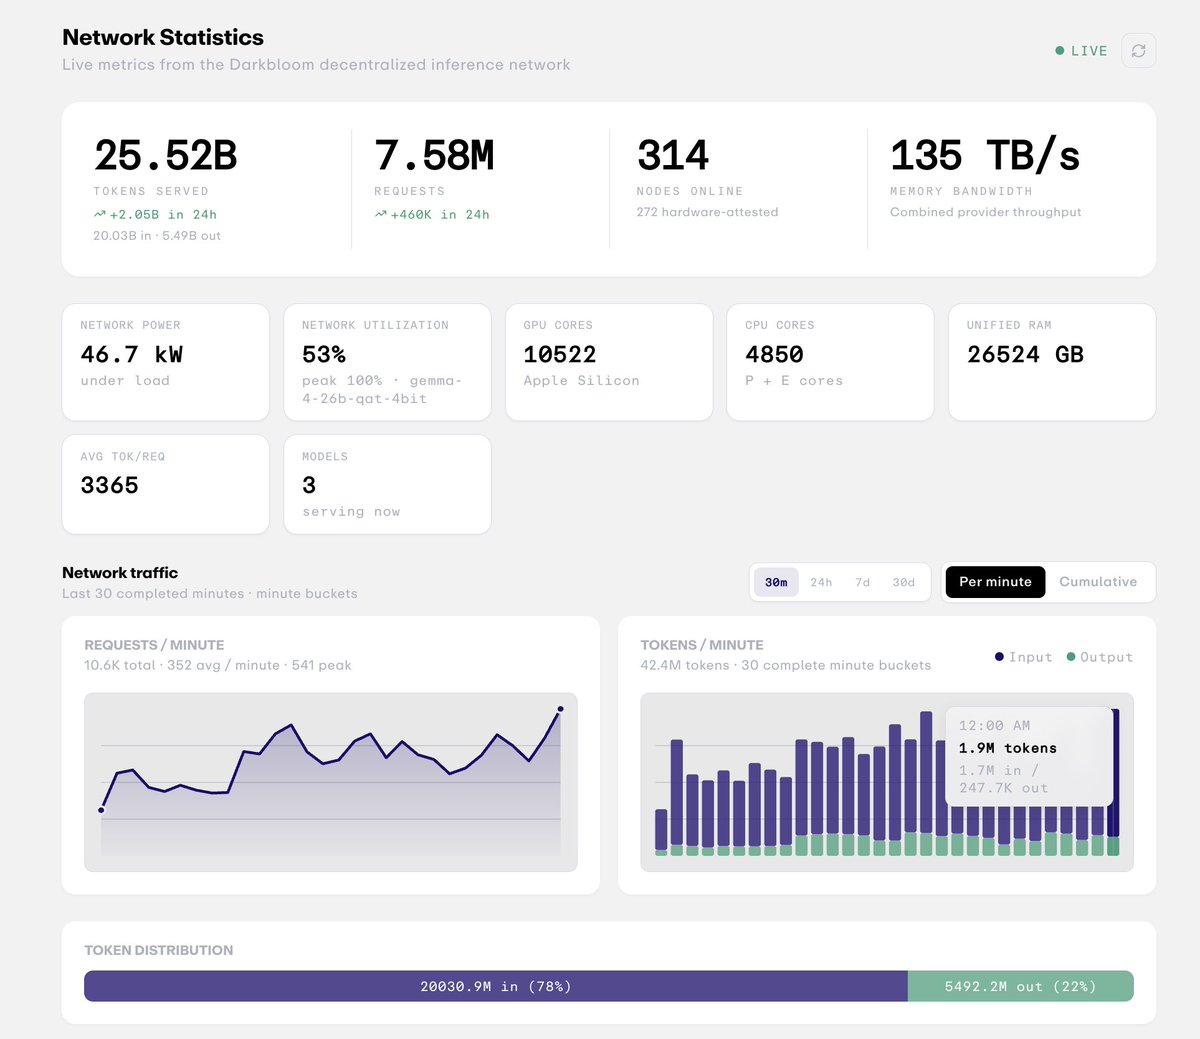Click the 7.58M requests value
The image size is (1200, 1039).
tap(434, 156)
